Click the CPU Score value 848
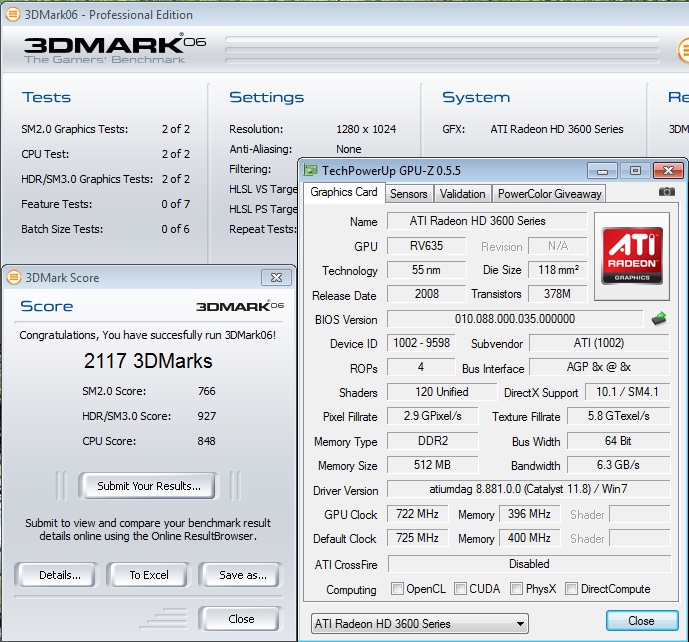The height and width of the screenshot is (642, 689). click(207, 441)
